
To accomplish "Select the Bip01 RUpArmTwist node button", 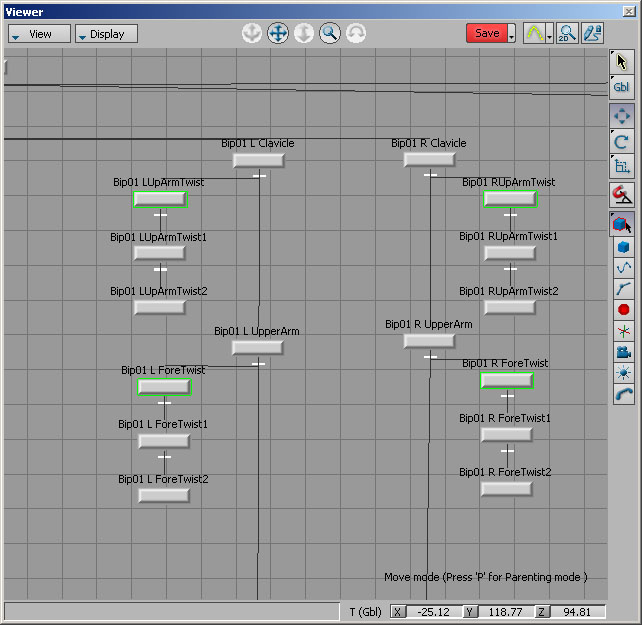I will click(510, 199).
